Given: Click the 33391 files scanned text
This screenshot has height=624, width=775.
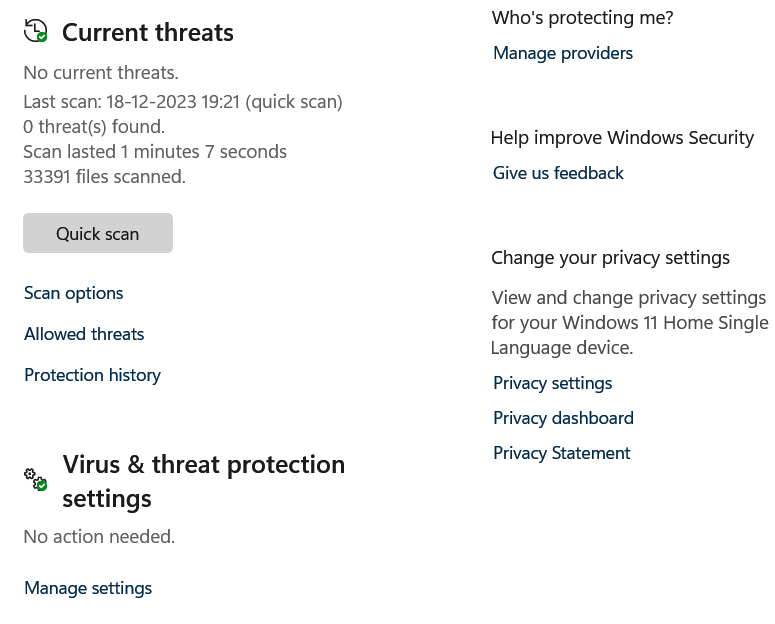Looking at the screenshot, I should [104, 176].
